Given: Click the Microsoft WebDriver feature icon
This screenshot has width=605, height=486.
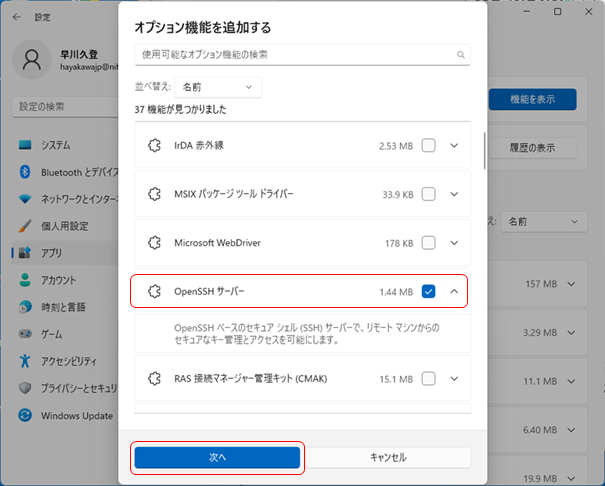Looking at the screenshot, I should coord(155,242).
